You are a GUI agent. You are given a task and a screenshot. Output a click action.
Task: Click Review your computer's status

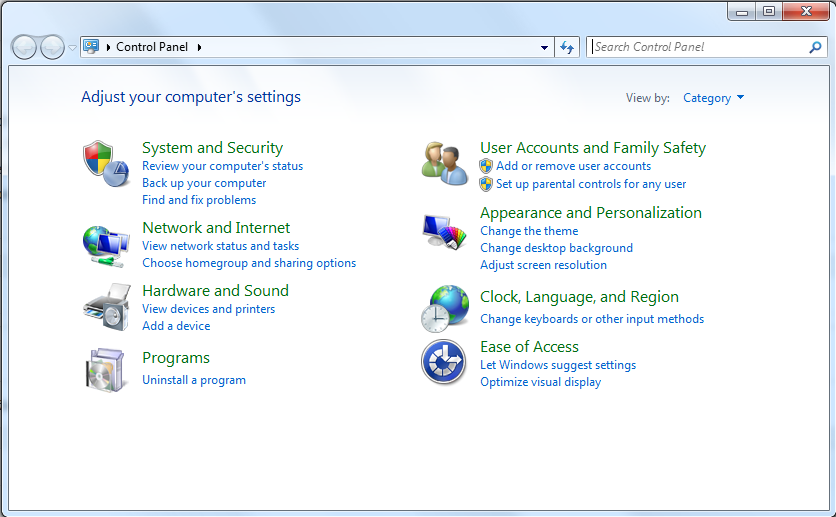pyautogui.click(x=222, y=166)
